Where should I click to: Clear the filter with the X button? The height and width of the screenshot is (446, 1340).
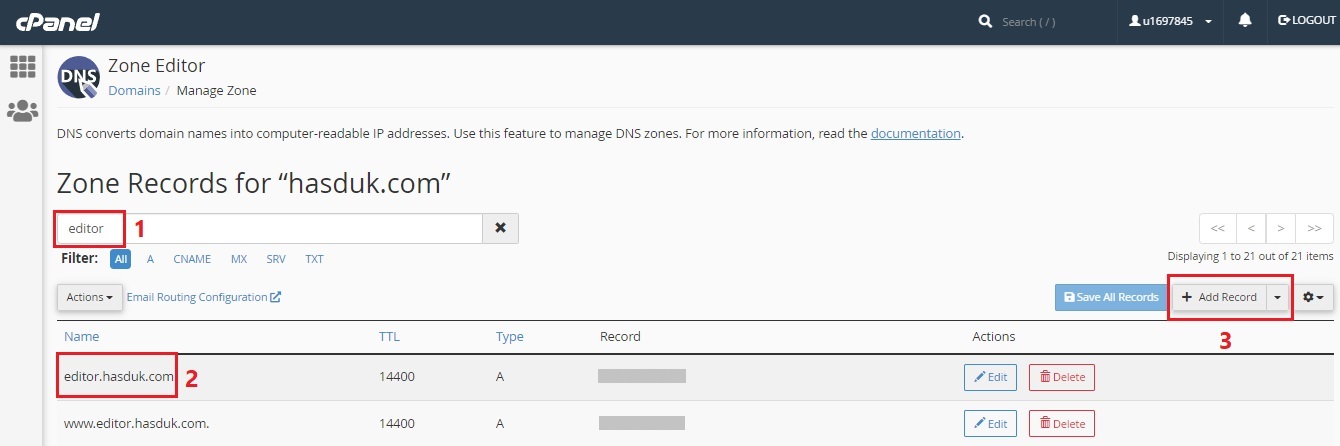tap(500, 228)
